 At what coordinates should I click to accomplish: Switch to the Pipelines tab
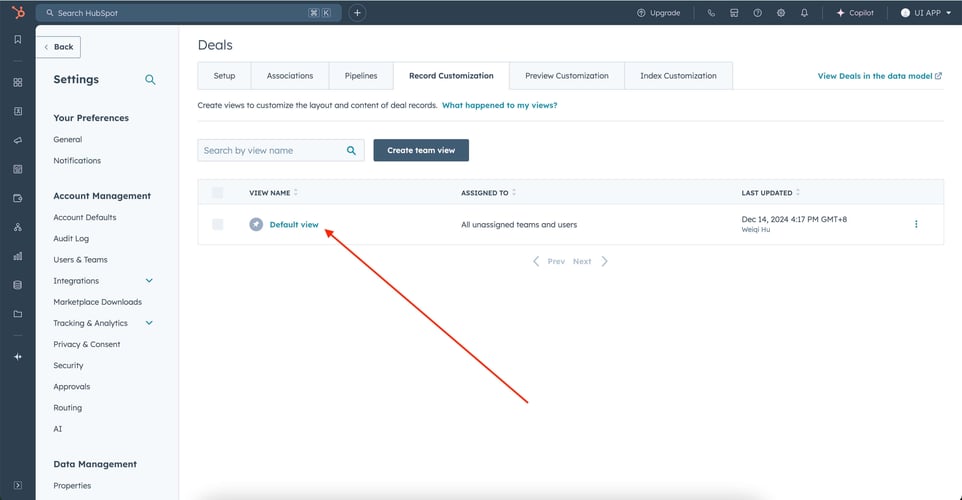click(x=361, y=75)
